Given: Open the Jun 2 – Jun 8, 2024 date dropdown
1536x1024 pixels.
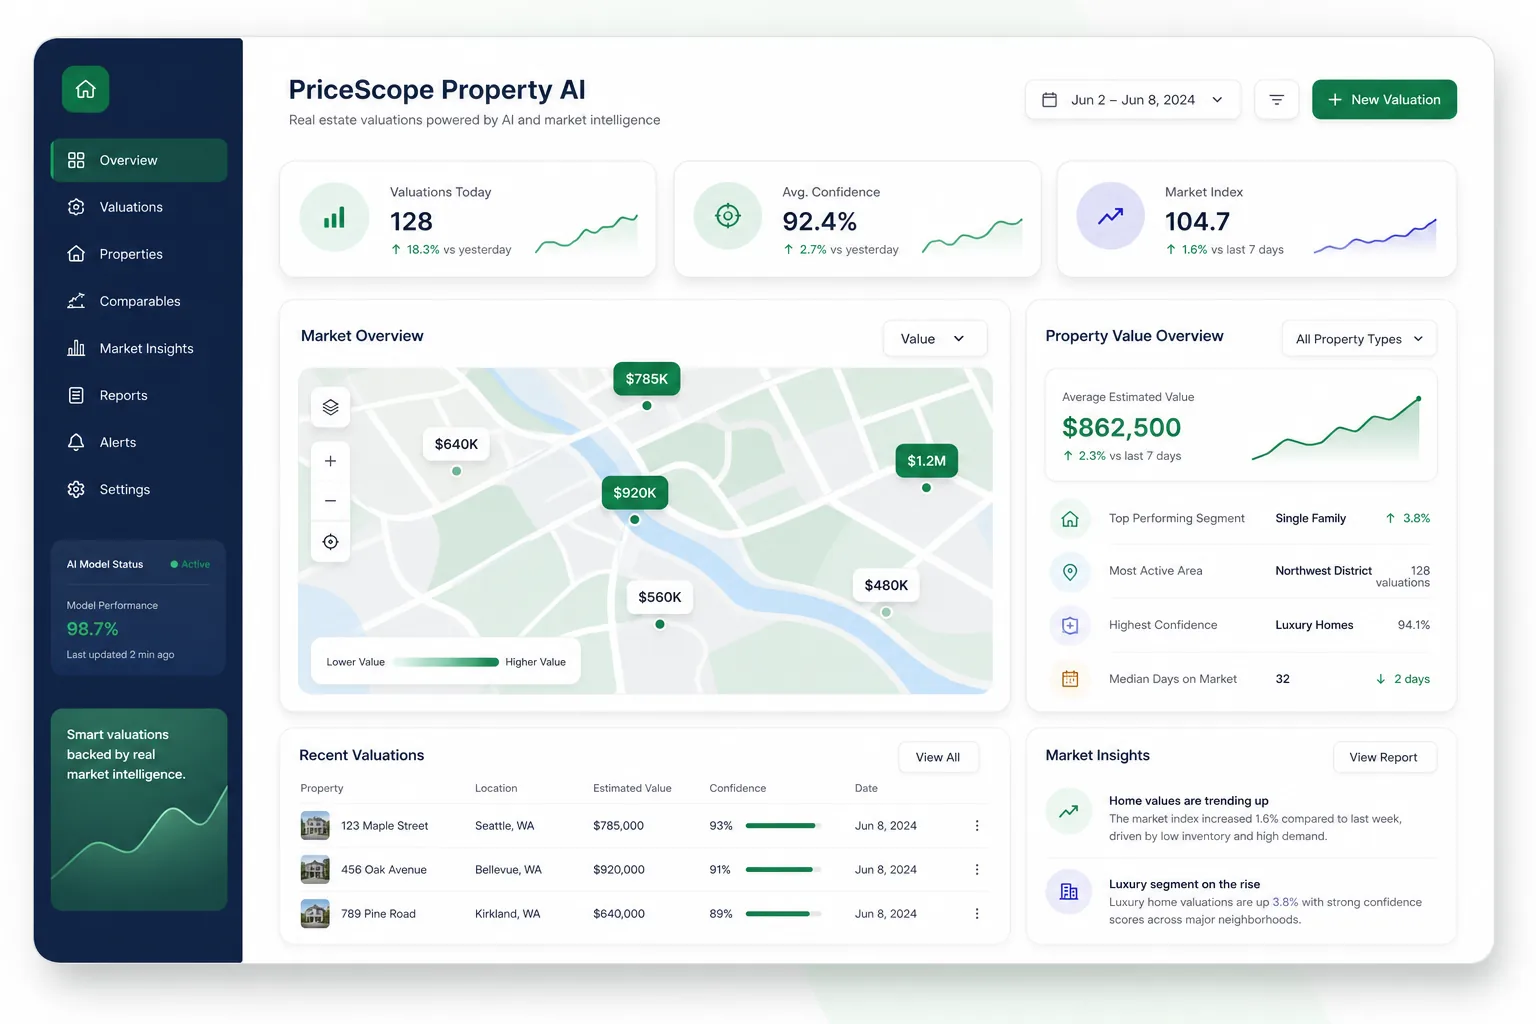Looking at the screenshot, I should pyautogui.click(x=1132, y=100).
